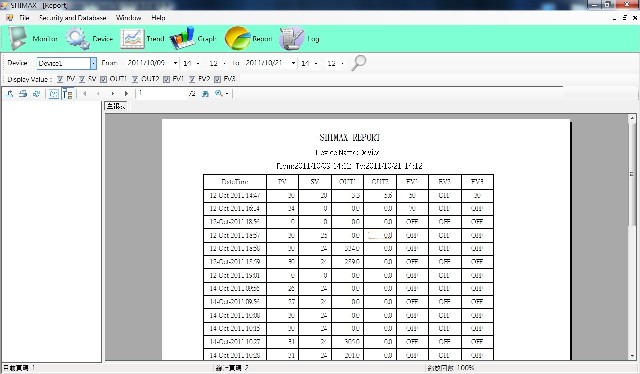The height and width of the screenshot is (374, 640).
Task: Go to next report page arrow
Action: tap(113, 94)
